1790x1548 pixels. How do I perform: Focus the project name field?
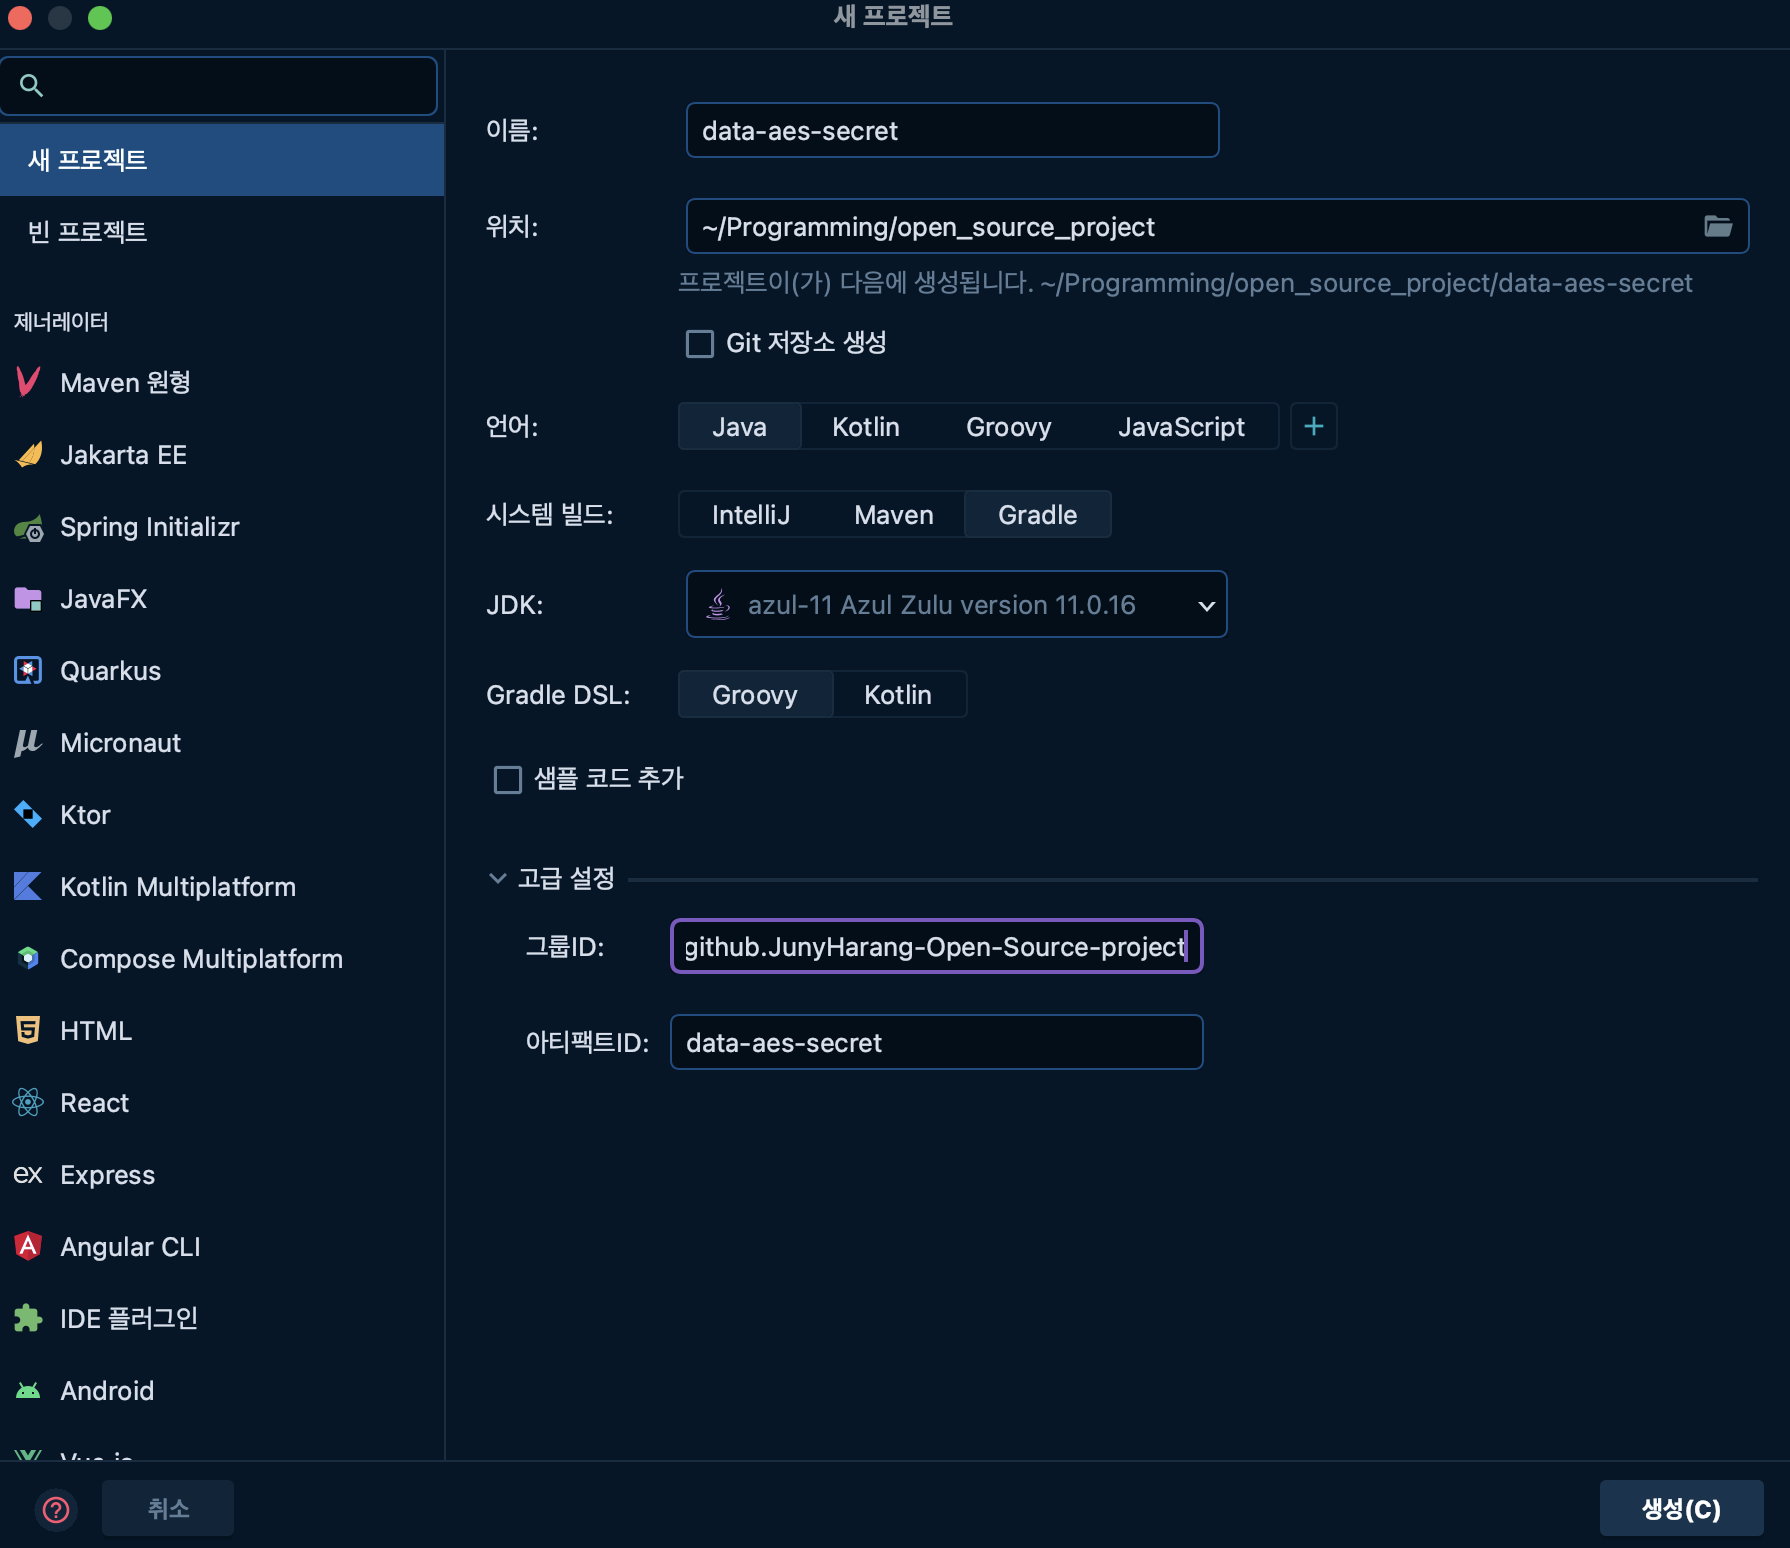tap(952, 130)
